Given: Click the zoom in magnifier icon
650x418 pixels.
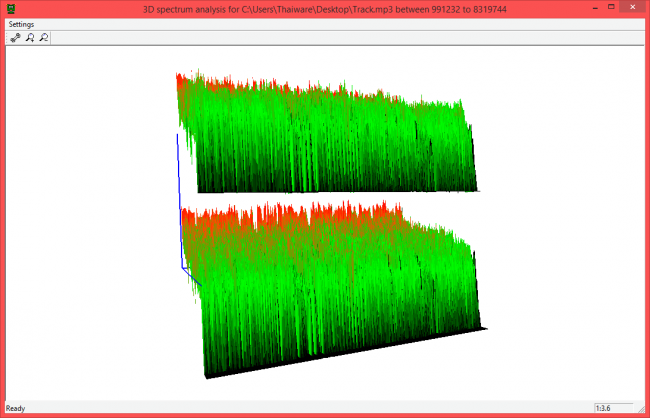Looking at the screenshot, I should click(x=30, y=38).
